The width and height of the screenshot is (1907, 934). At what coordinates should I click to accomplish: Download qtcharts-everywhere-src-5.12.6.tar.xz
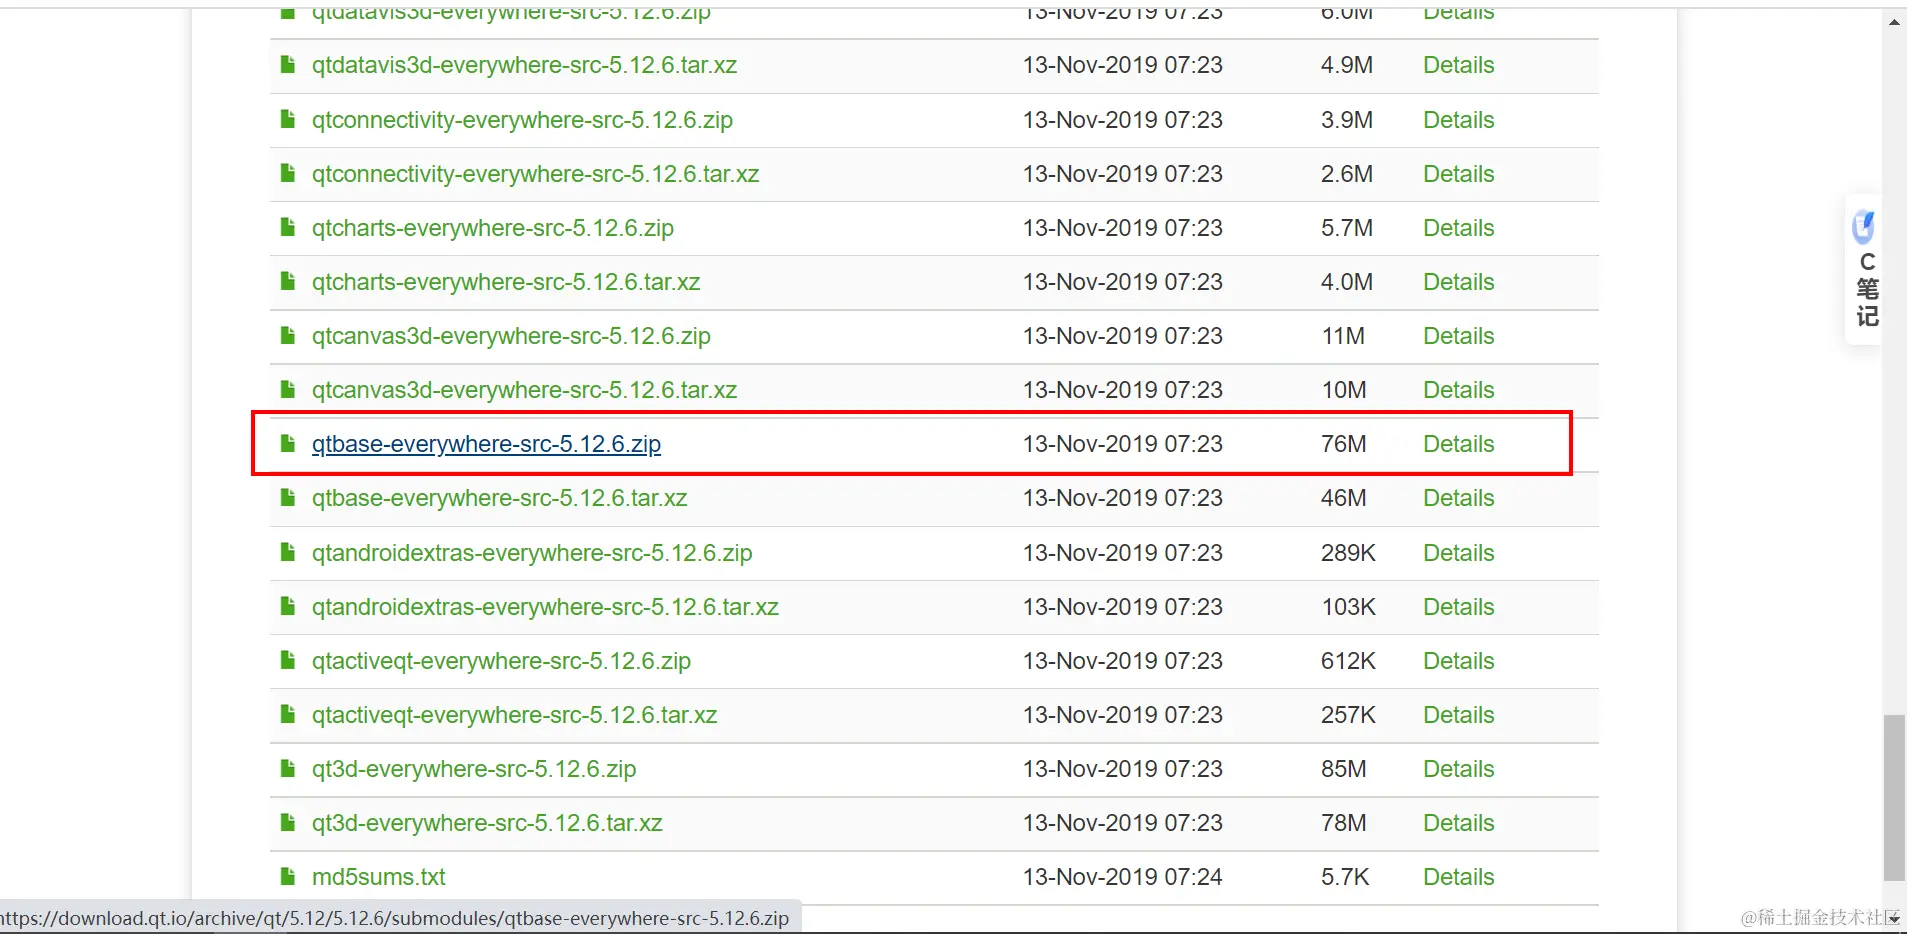pos(505,282)
